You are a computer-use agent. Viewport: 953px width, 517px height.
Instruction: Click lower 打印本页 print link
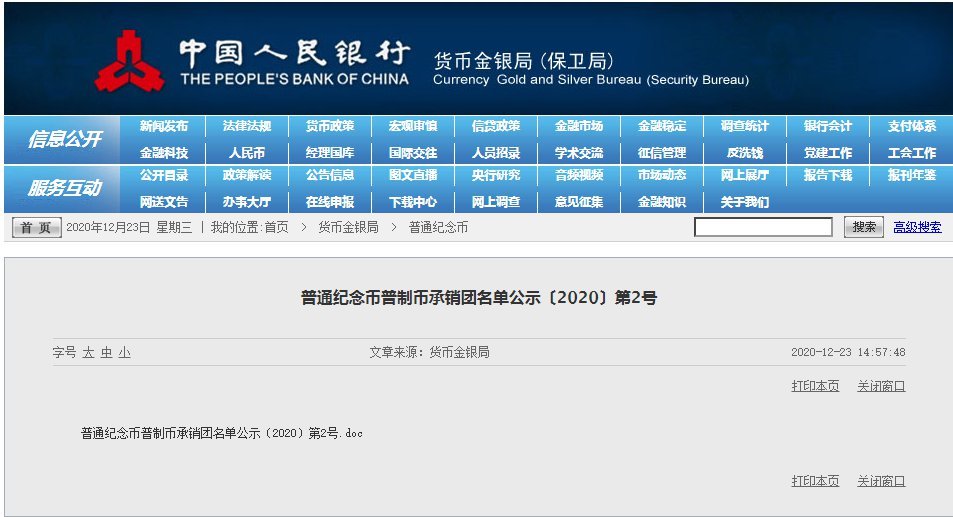coord(815,481)
